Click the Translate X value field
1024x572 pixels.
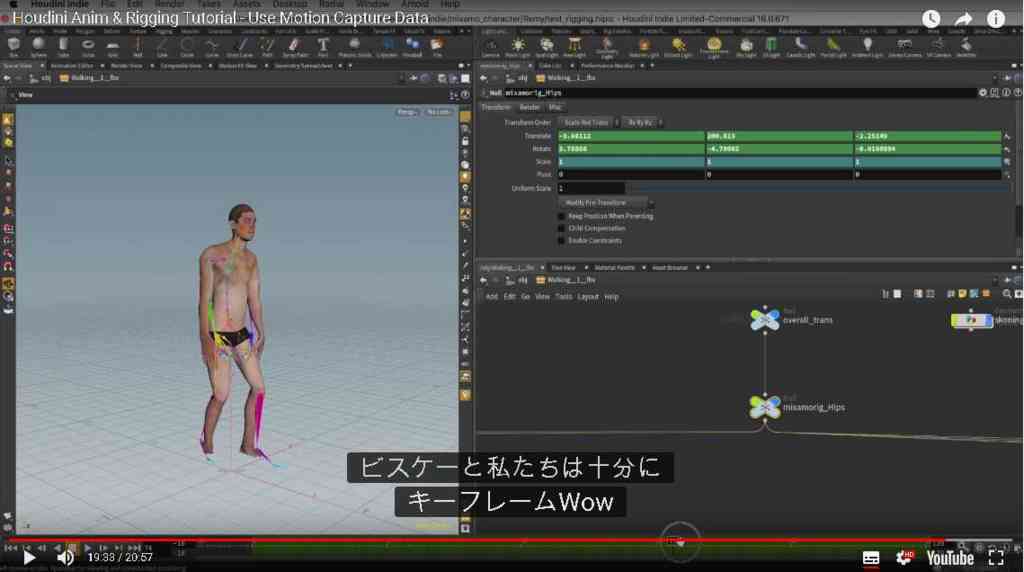[631, 136]
